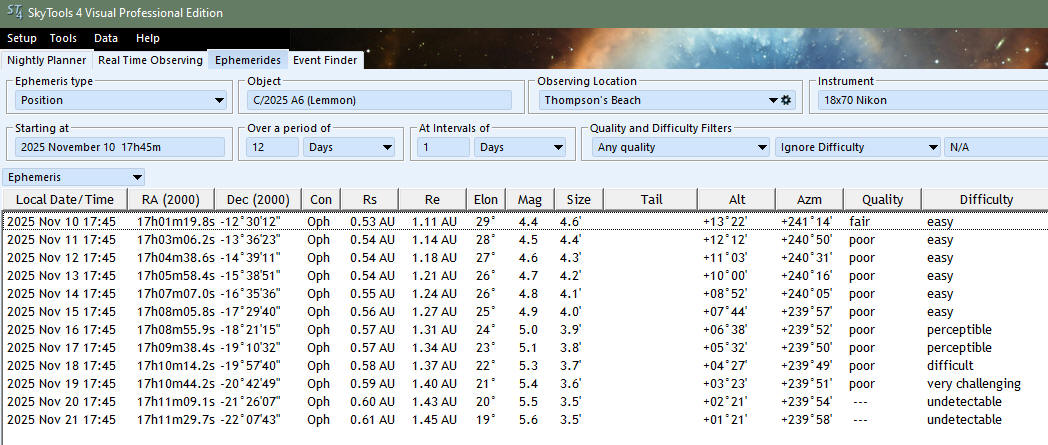This screenshot has height=445, width=1048.
Task: Open the Setup menu
Action: point(22,38)
